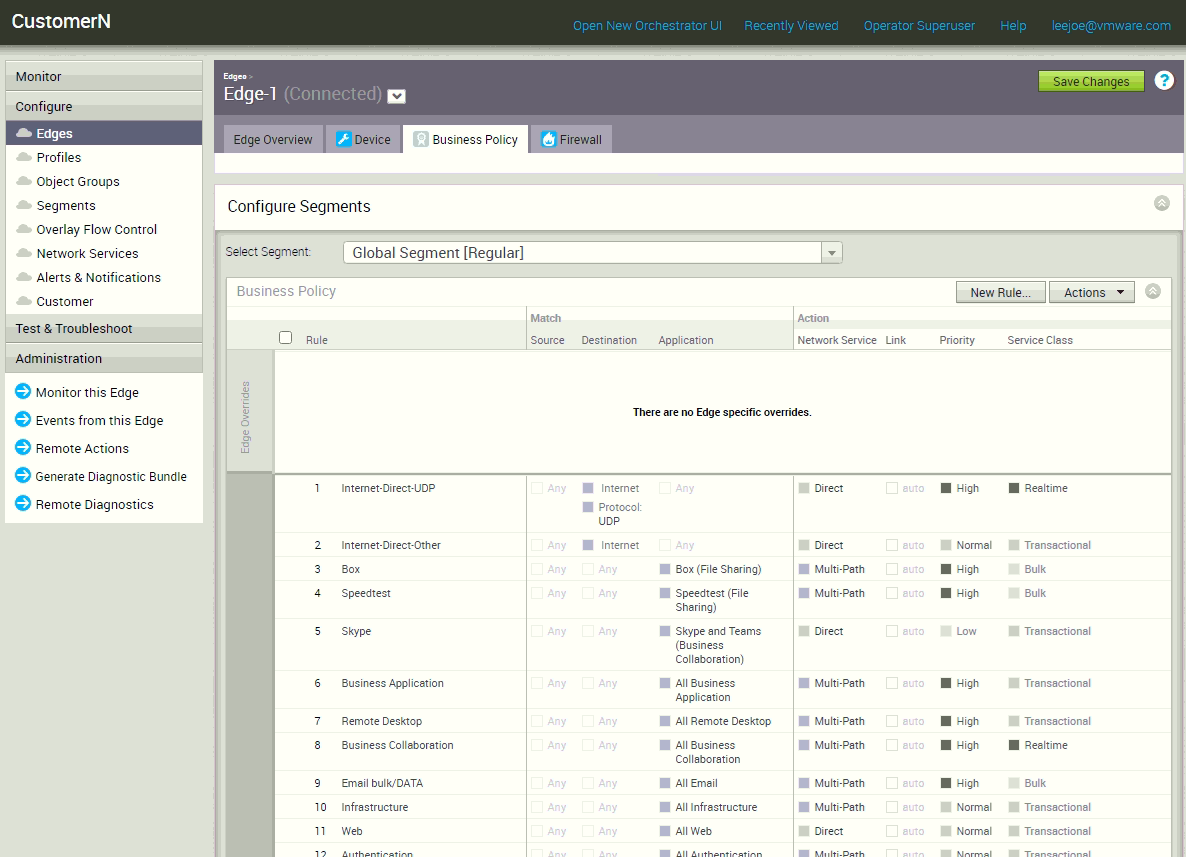Click the Speedtest rule name
Screen dimensions: 1186x857
click(366, 594)
